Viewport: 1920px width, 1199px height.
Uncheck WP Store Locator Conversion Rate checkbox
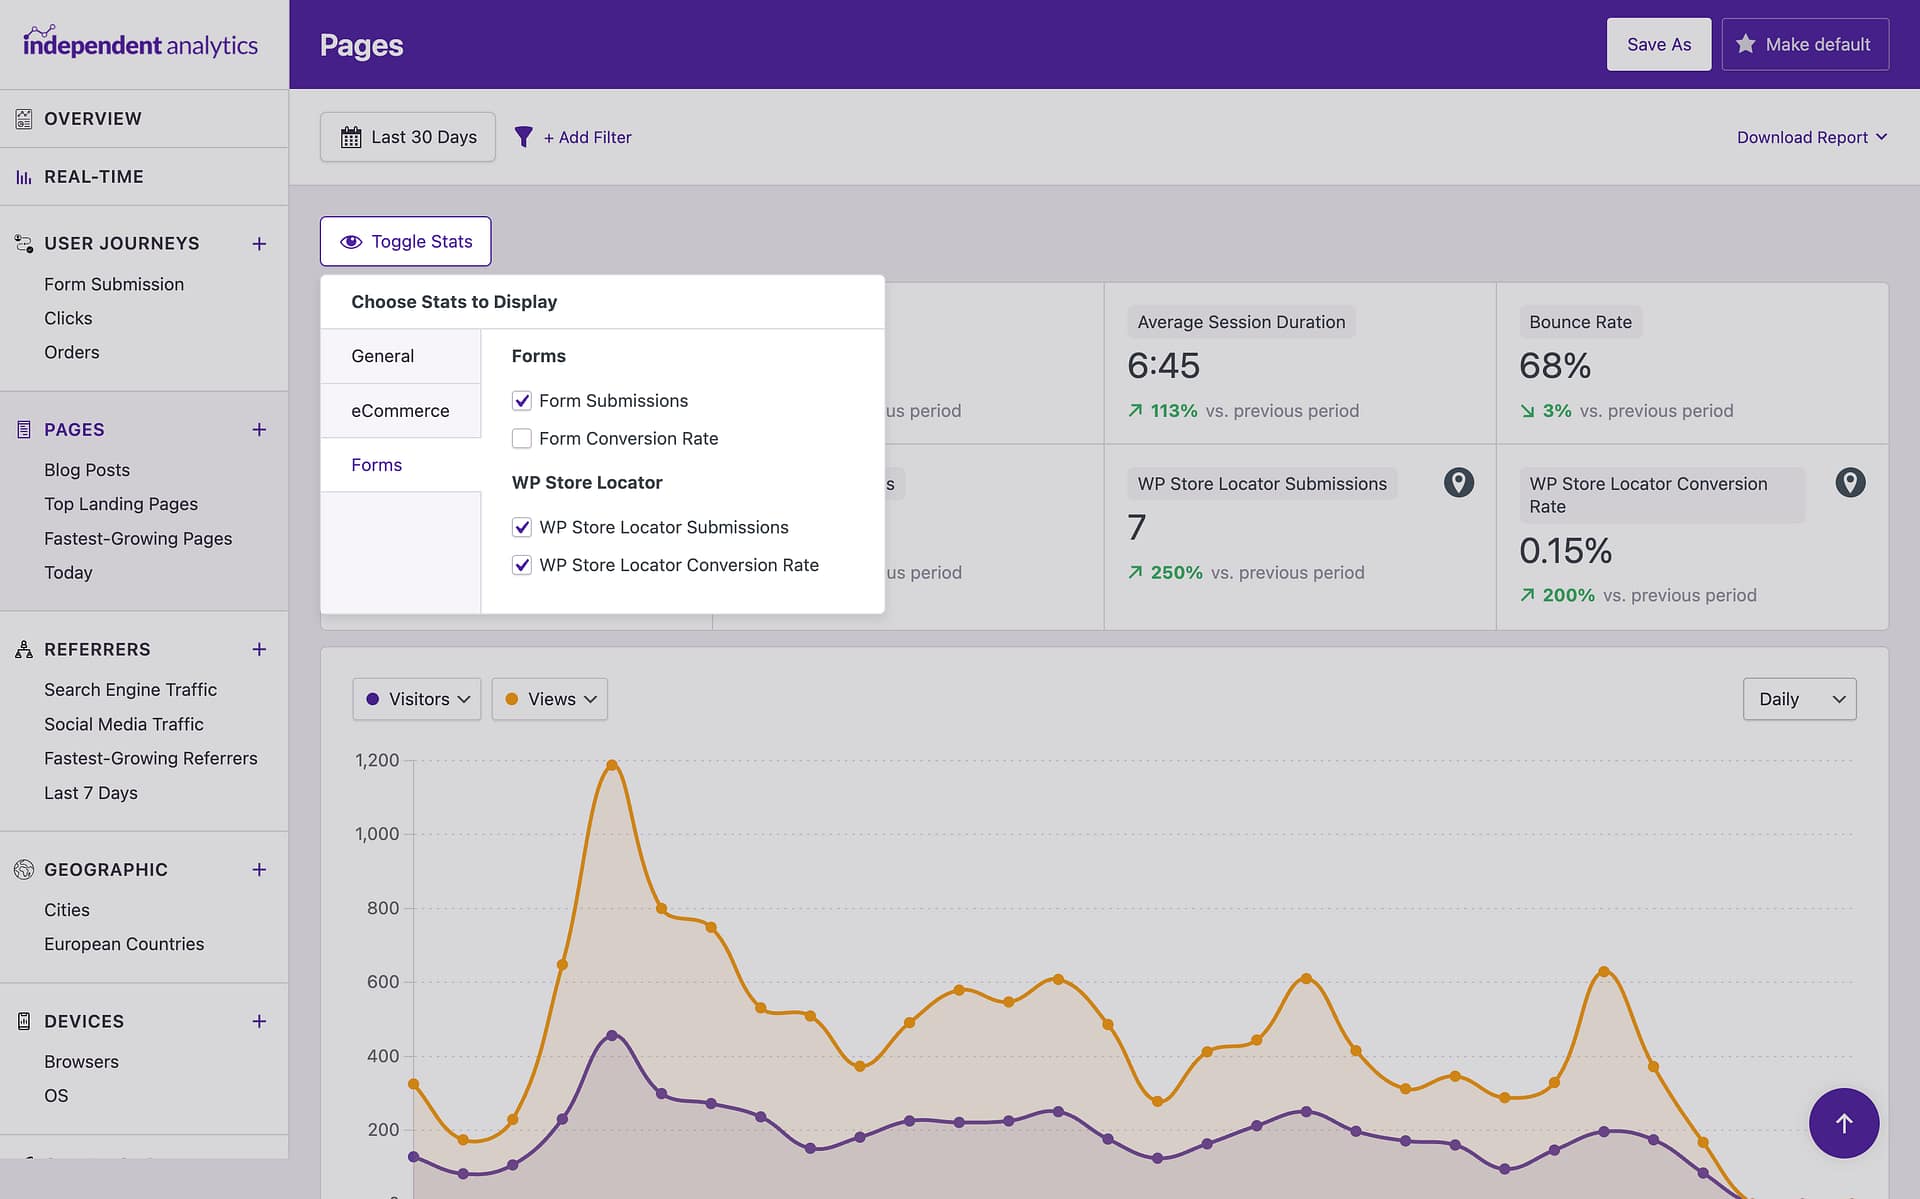click(x=522, y=565)
